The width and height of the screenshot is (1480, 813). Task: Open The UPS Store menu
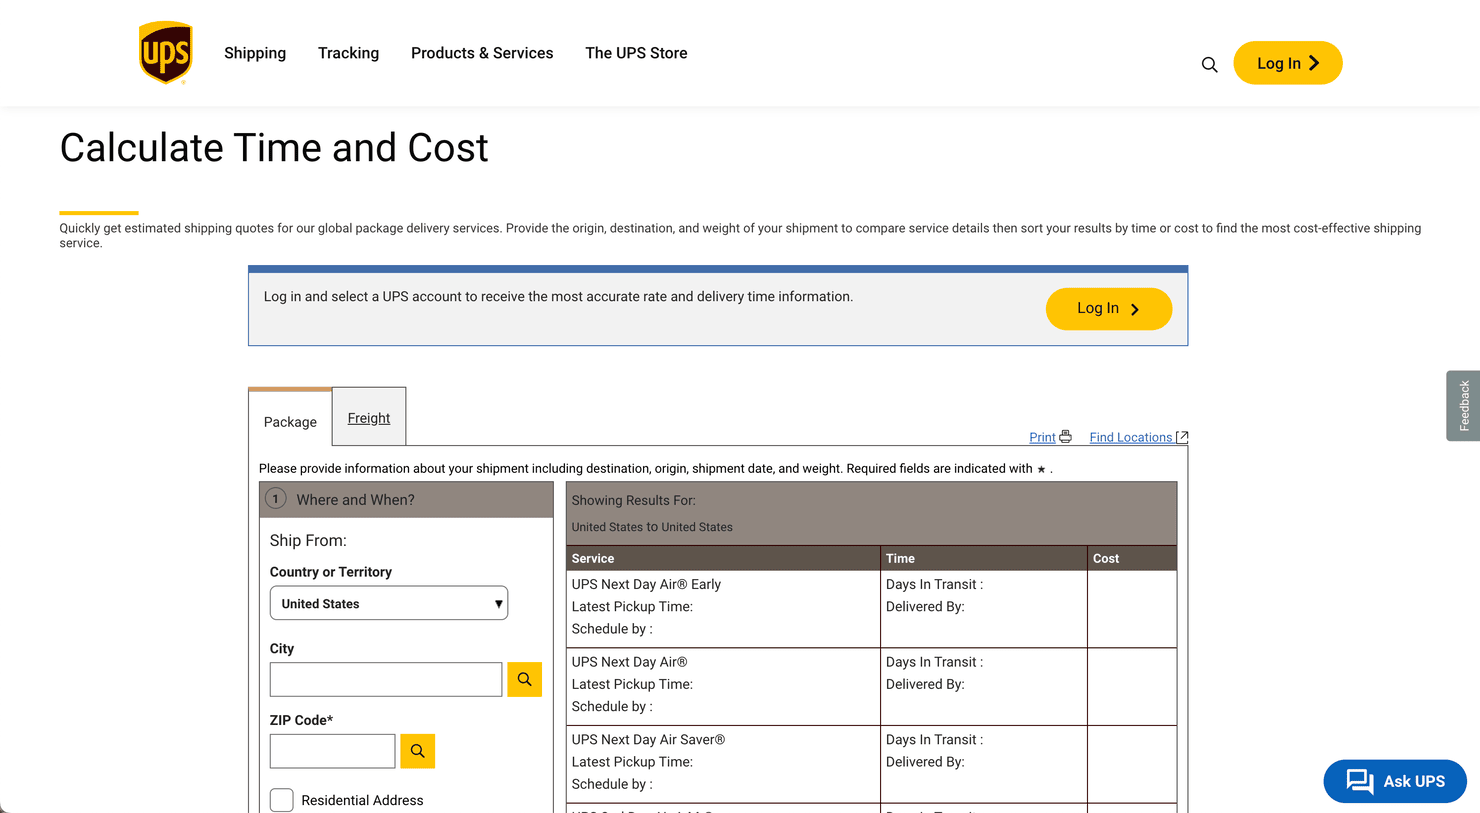tap(636, 53)
